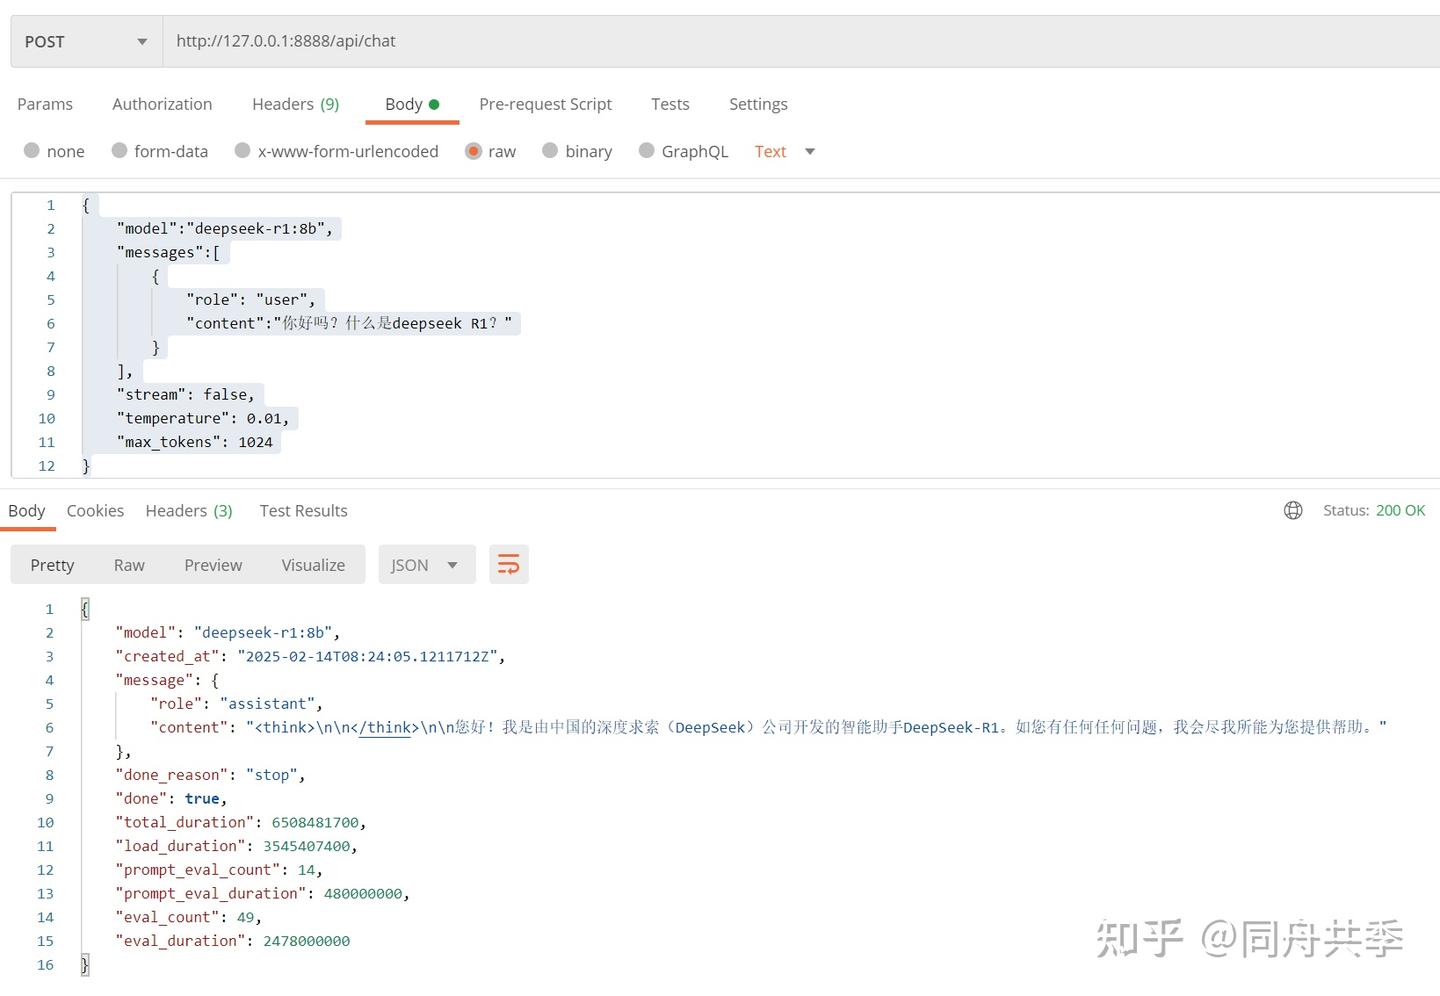1440x996 pixels.
Task: Click the "eval_count": 49 line
Action: point(188,918)
